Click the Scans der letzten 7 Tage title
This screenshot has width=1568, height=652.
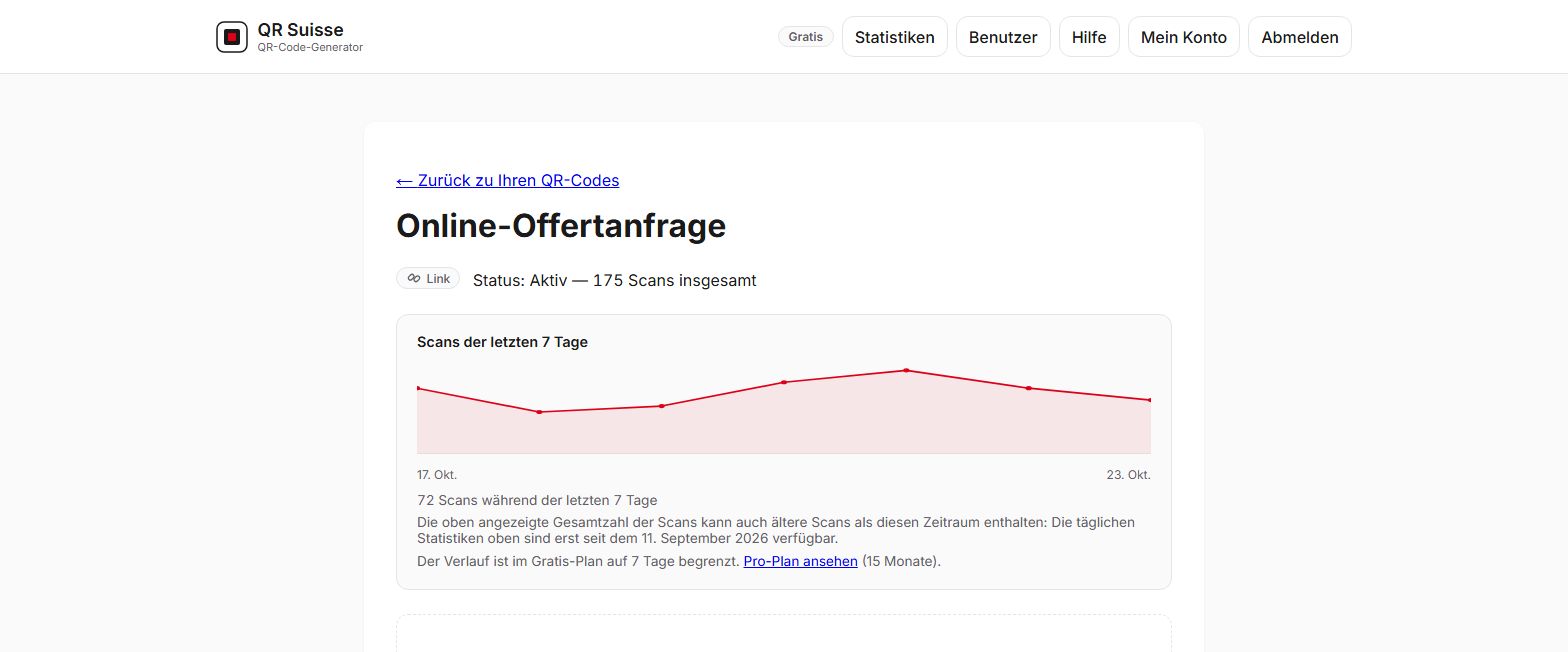coord(502,342)
